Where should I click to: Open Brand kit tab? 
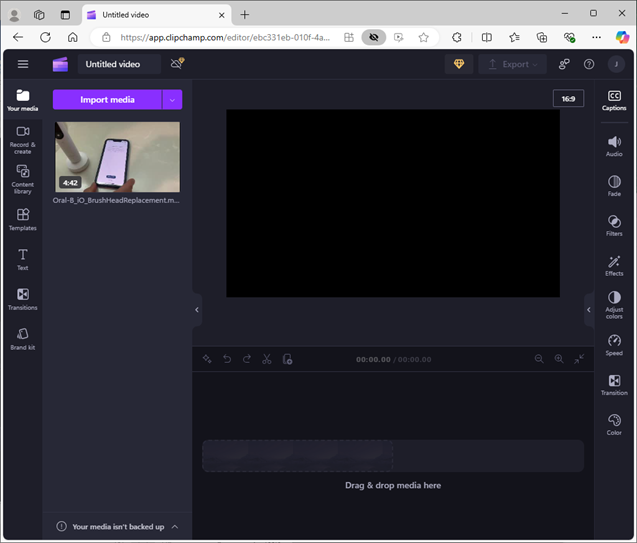23,339
